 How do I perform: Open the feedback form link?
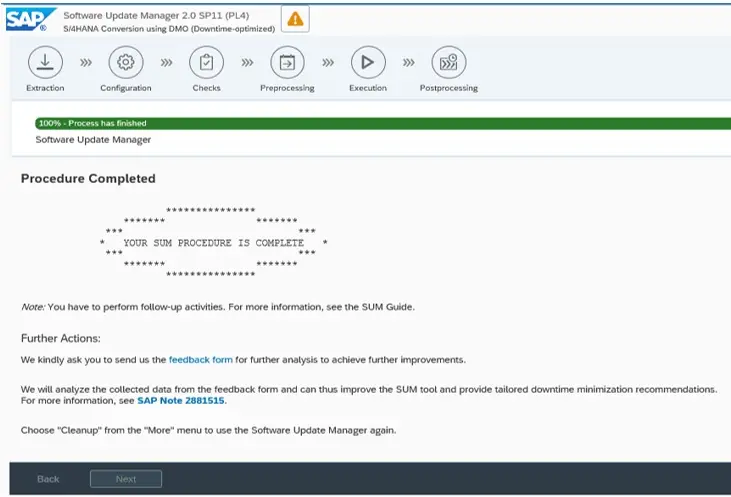pos(200,359)
